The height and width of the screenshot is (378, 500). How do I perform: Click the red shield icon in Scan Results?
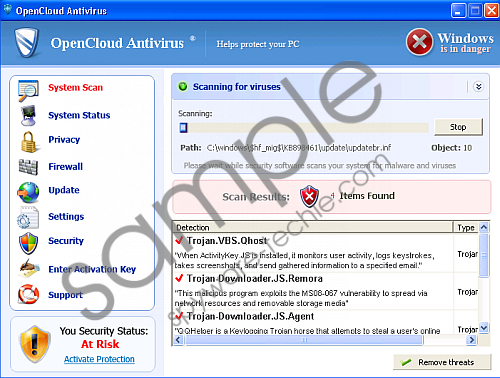[309, 196]
